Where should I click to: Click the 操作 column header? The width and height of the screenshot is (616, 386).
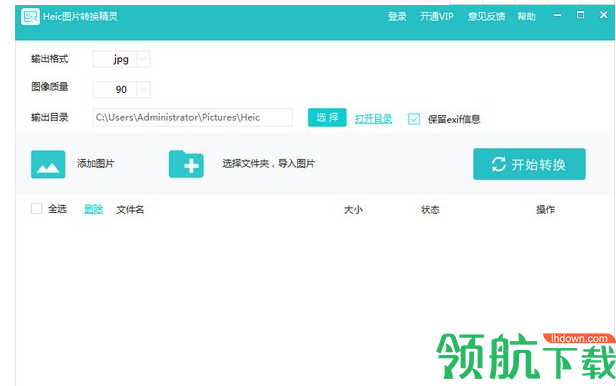546,210
